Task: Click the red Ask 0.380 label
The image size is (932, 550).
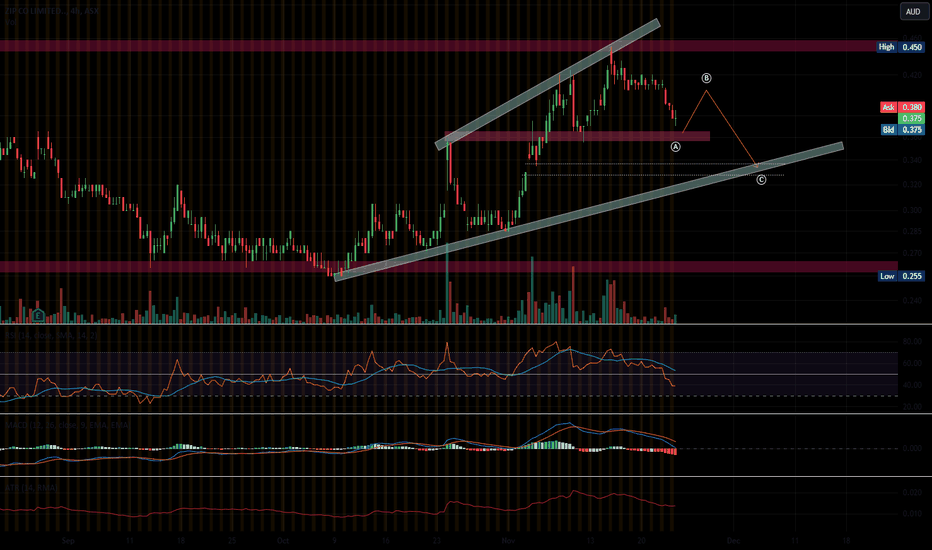Action: pyautogui.click(x=902, y=107)
